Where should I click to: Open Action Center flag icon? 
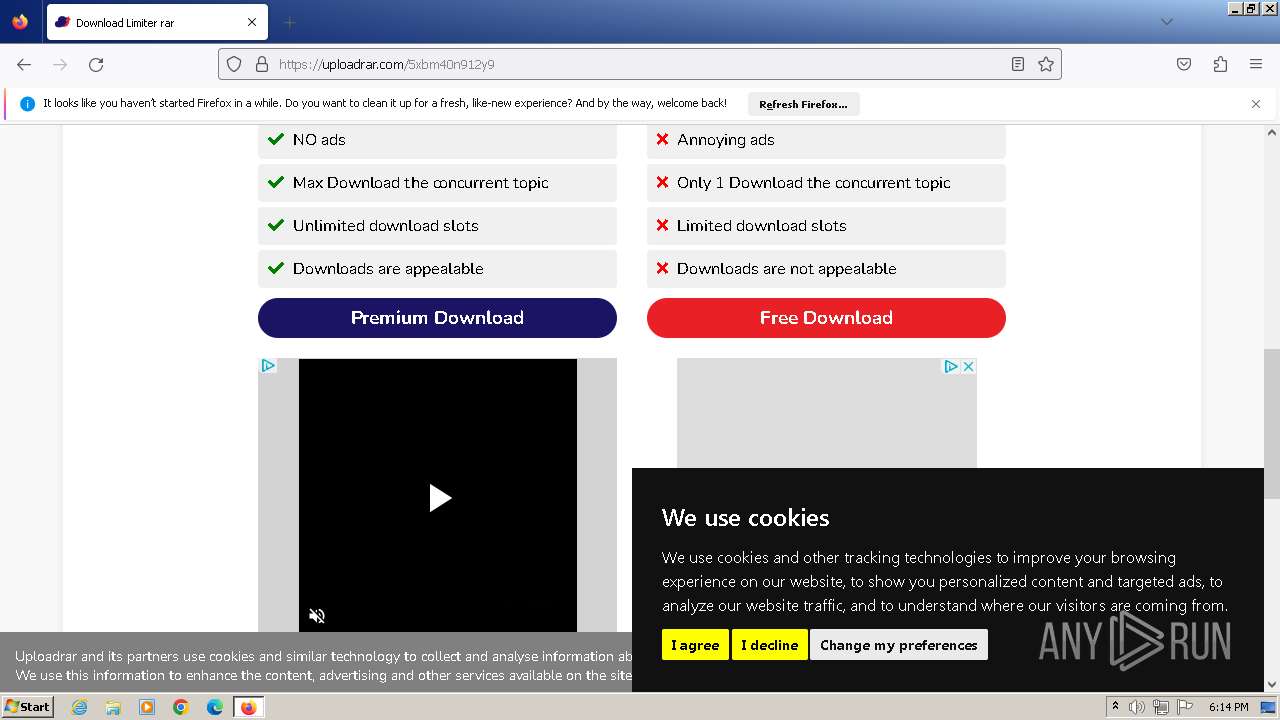pyautogui.click(x=1184, y=707)
